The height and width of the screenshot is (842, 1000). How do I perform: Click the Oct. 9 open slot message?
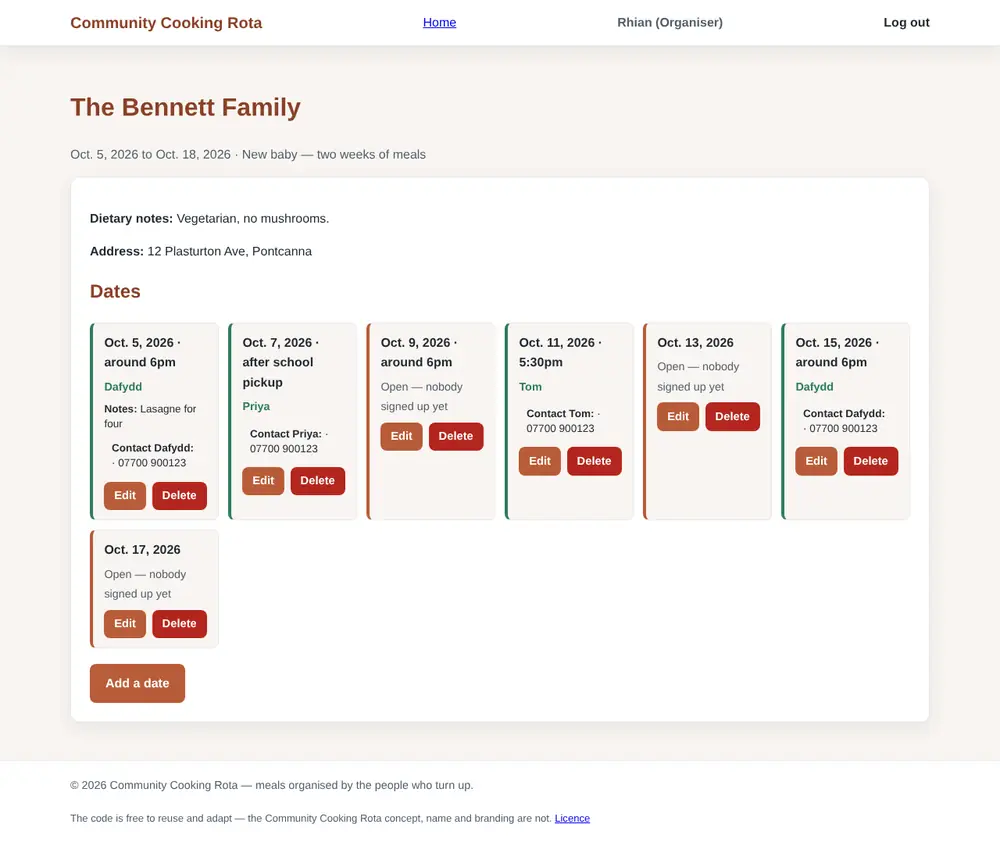click(422, 397)
